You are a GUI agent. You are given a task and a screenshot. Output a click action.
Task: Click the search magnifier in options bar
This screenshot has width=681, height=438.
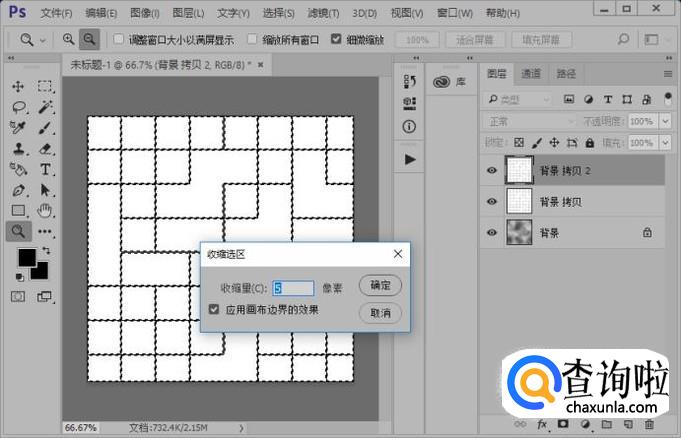[x=623, y=40]
